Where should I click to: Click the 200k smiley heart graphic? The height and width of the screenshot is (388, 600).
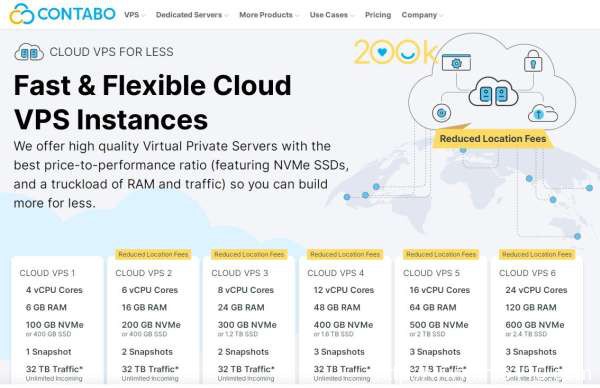click(x=395, y=51)
